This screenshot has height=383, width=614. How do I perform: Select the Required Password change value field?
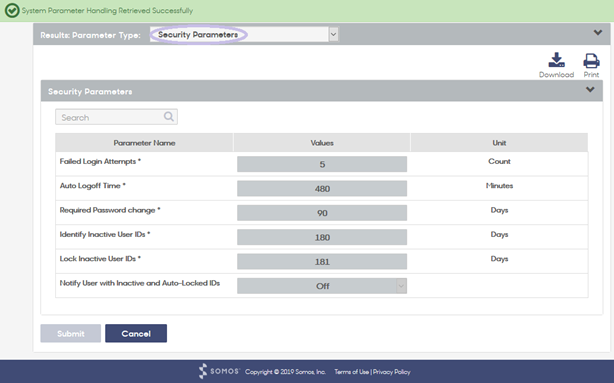coord(322,213)
